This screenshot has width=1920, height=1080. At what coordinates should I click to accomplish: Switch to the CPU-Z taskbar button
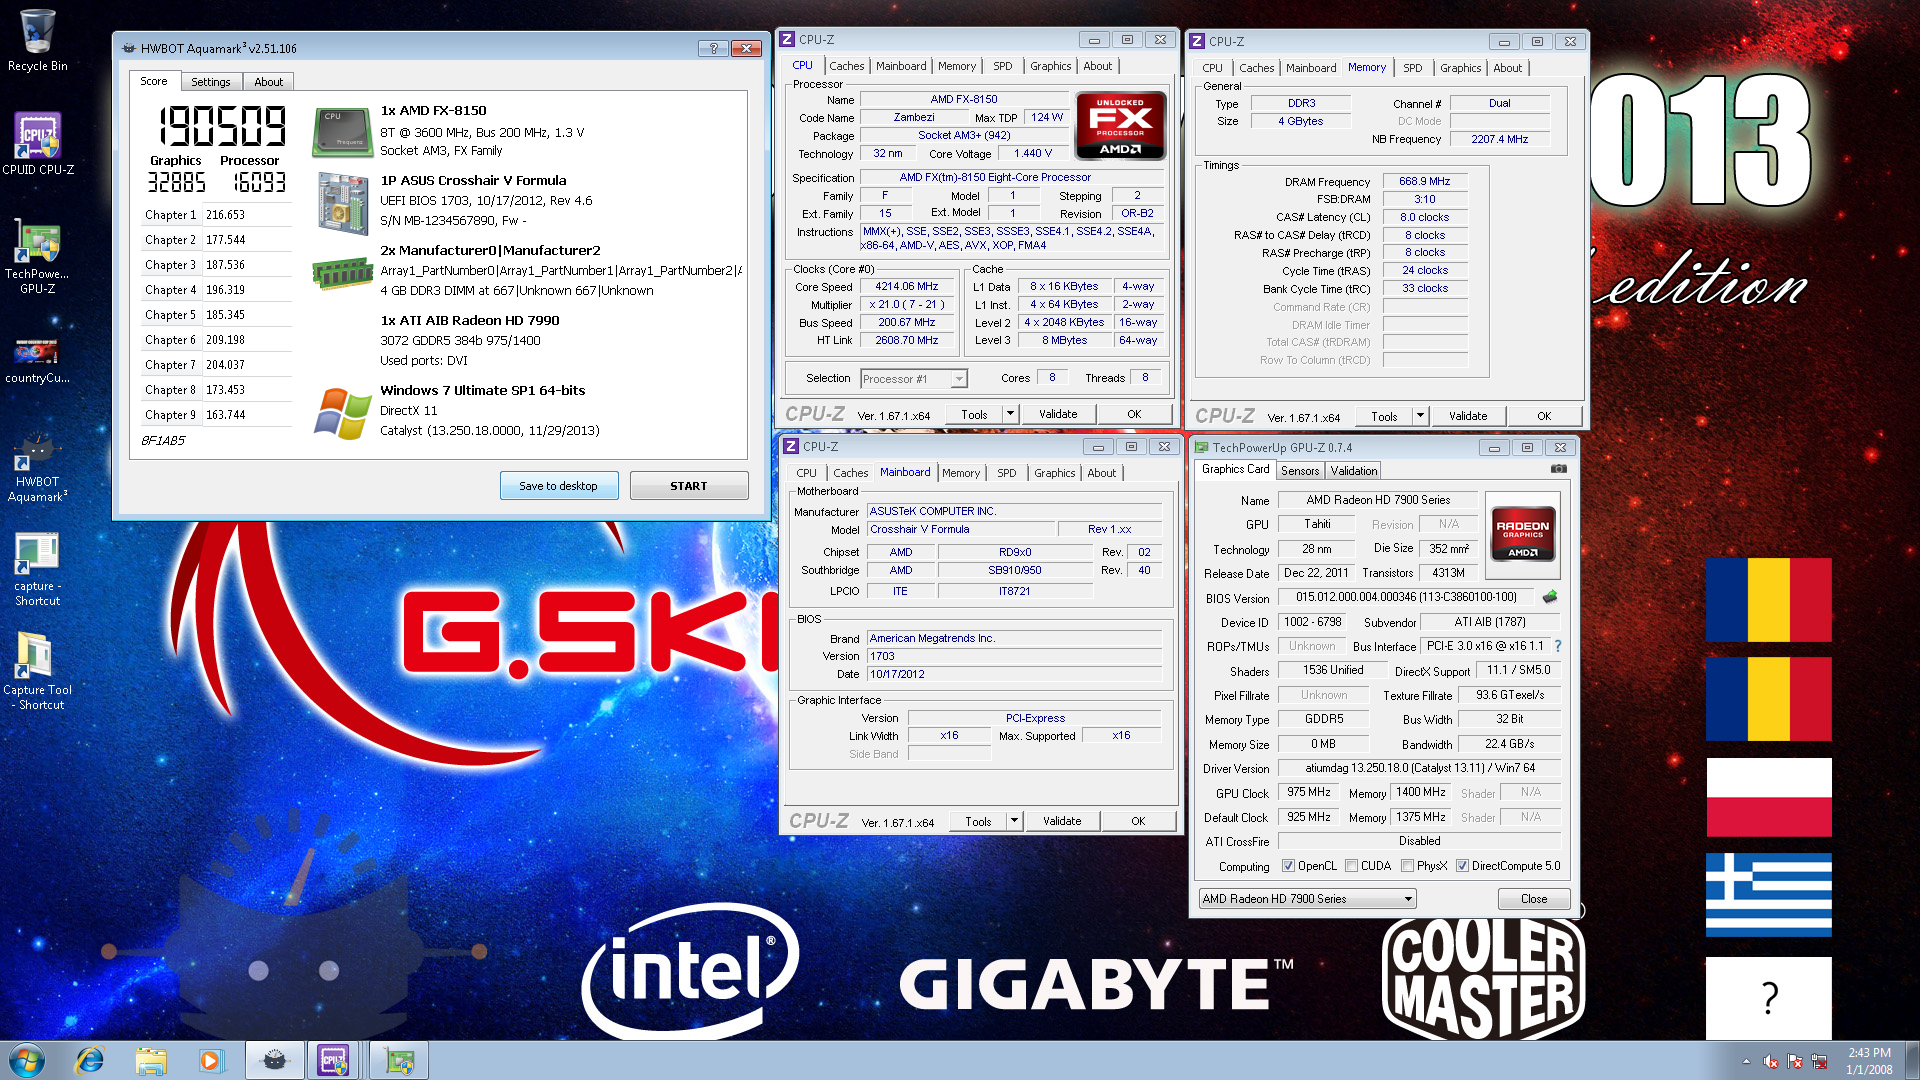(x=335, y=1060)
